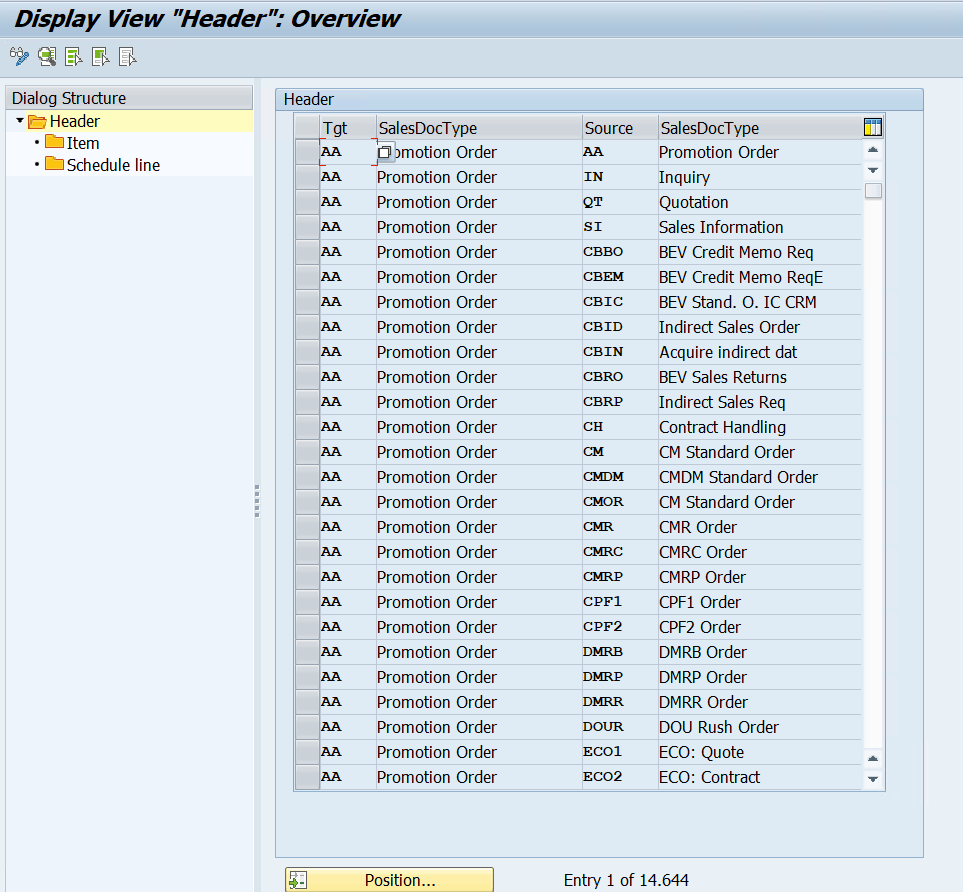Click the 'DMRR Order' cell
The width and height of the screenshot is (963, 892).
click(759, 702)
